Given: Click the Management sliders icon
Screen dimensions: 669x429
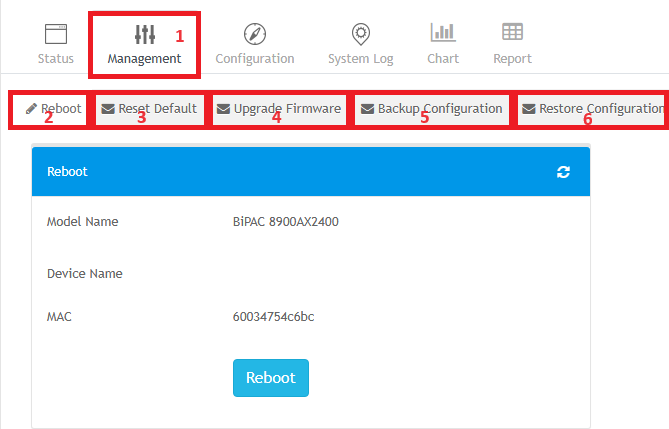Looking at the screenshot, I should [x=145, y=33].
